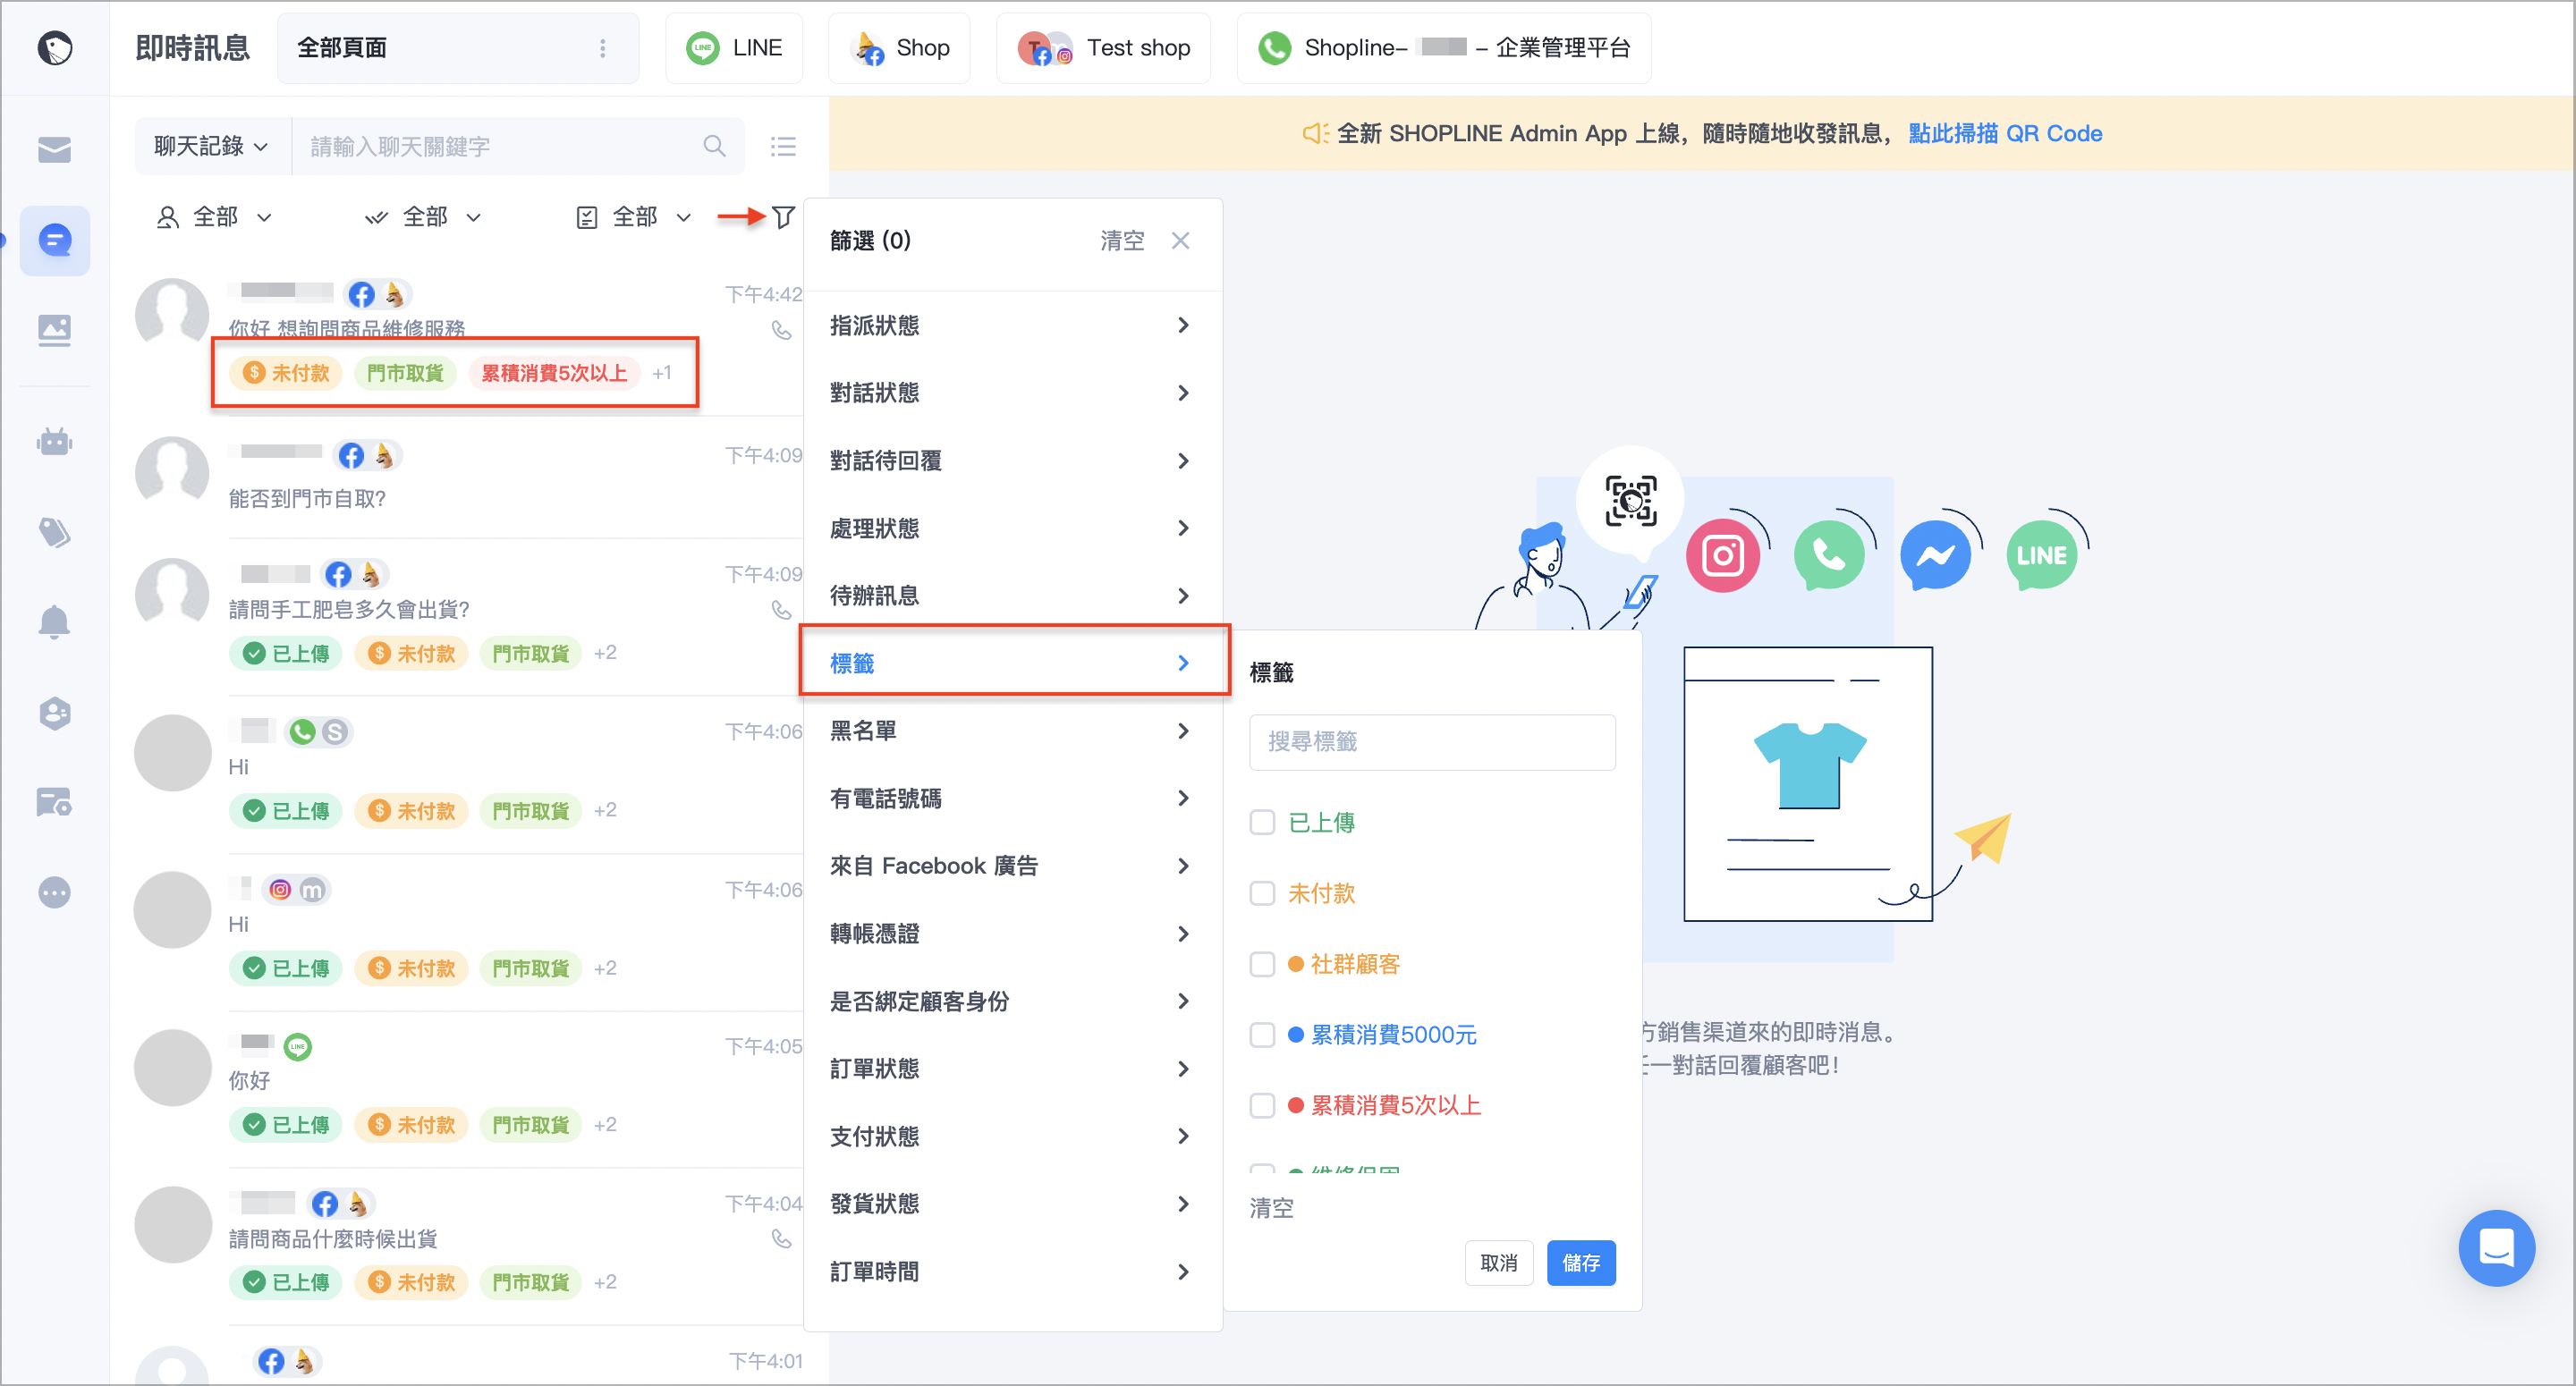This screenshot has width=2576, height=1386.
Task: Open the read status 全部 dropdown with checkmarks
Action: click(423, 217)
